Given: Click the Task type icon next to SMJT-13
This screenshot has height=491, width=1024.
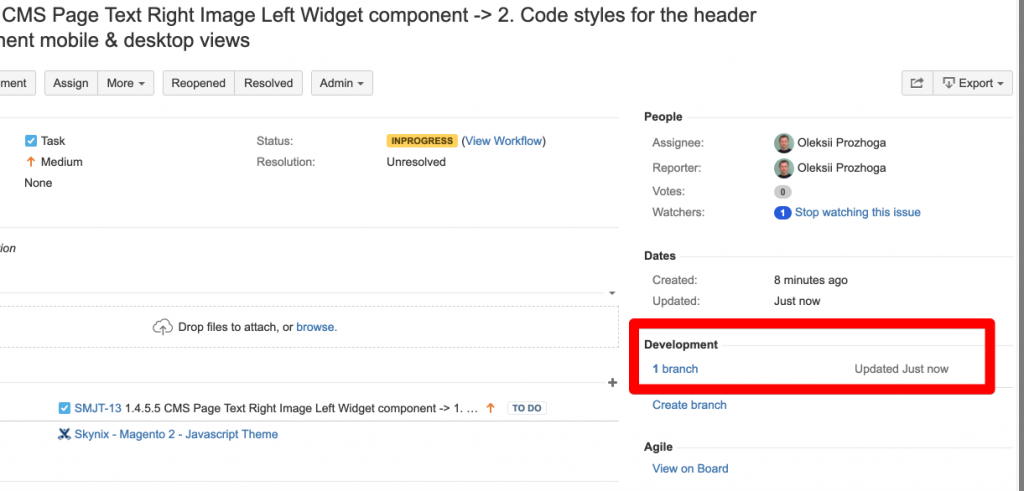Looking at the screenshot, I should [x=64, y=408].
